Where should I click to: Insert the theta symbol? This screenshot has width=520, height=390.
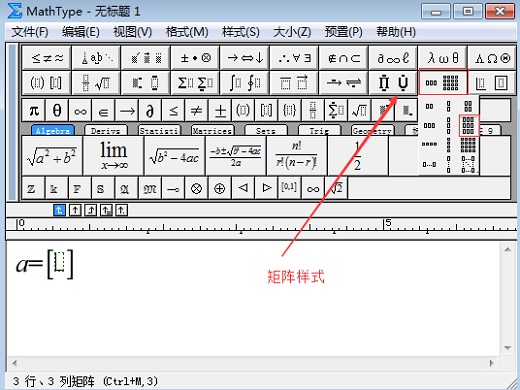pos(57,110)
